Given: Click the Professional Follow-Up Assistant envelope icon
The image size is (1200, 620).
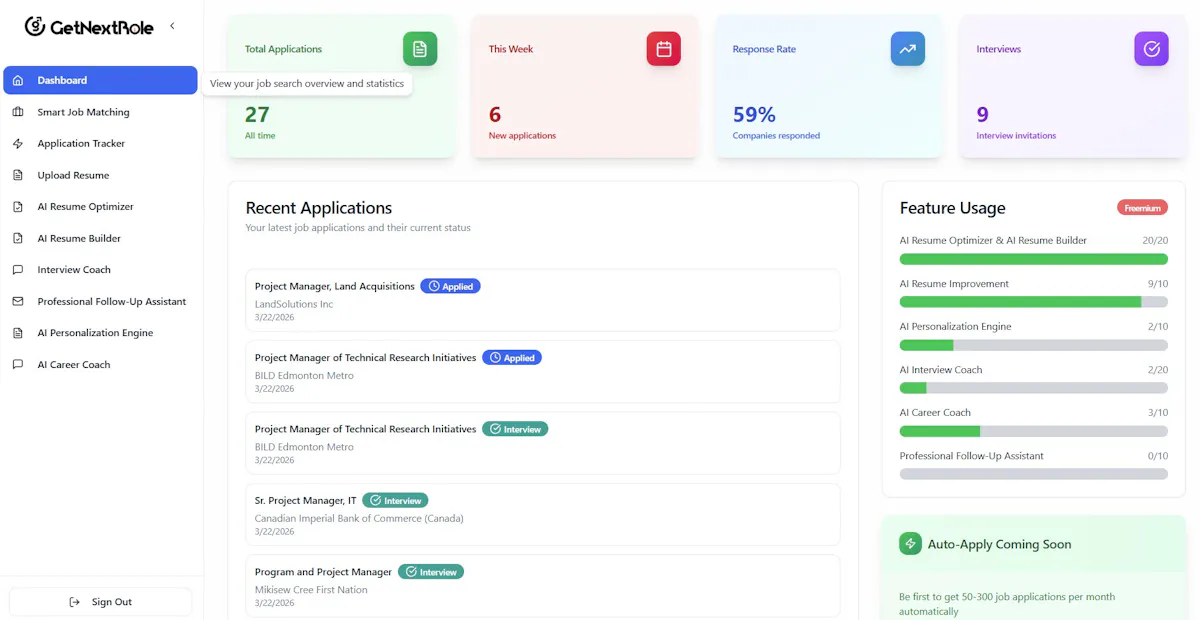Looking at the screenshot, I should click(18, 301).
